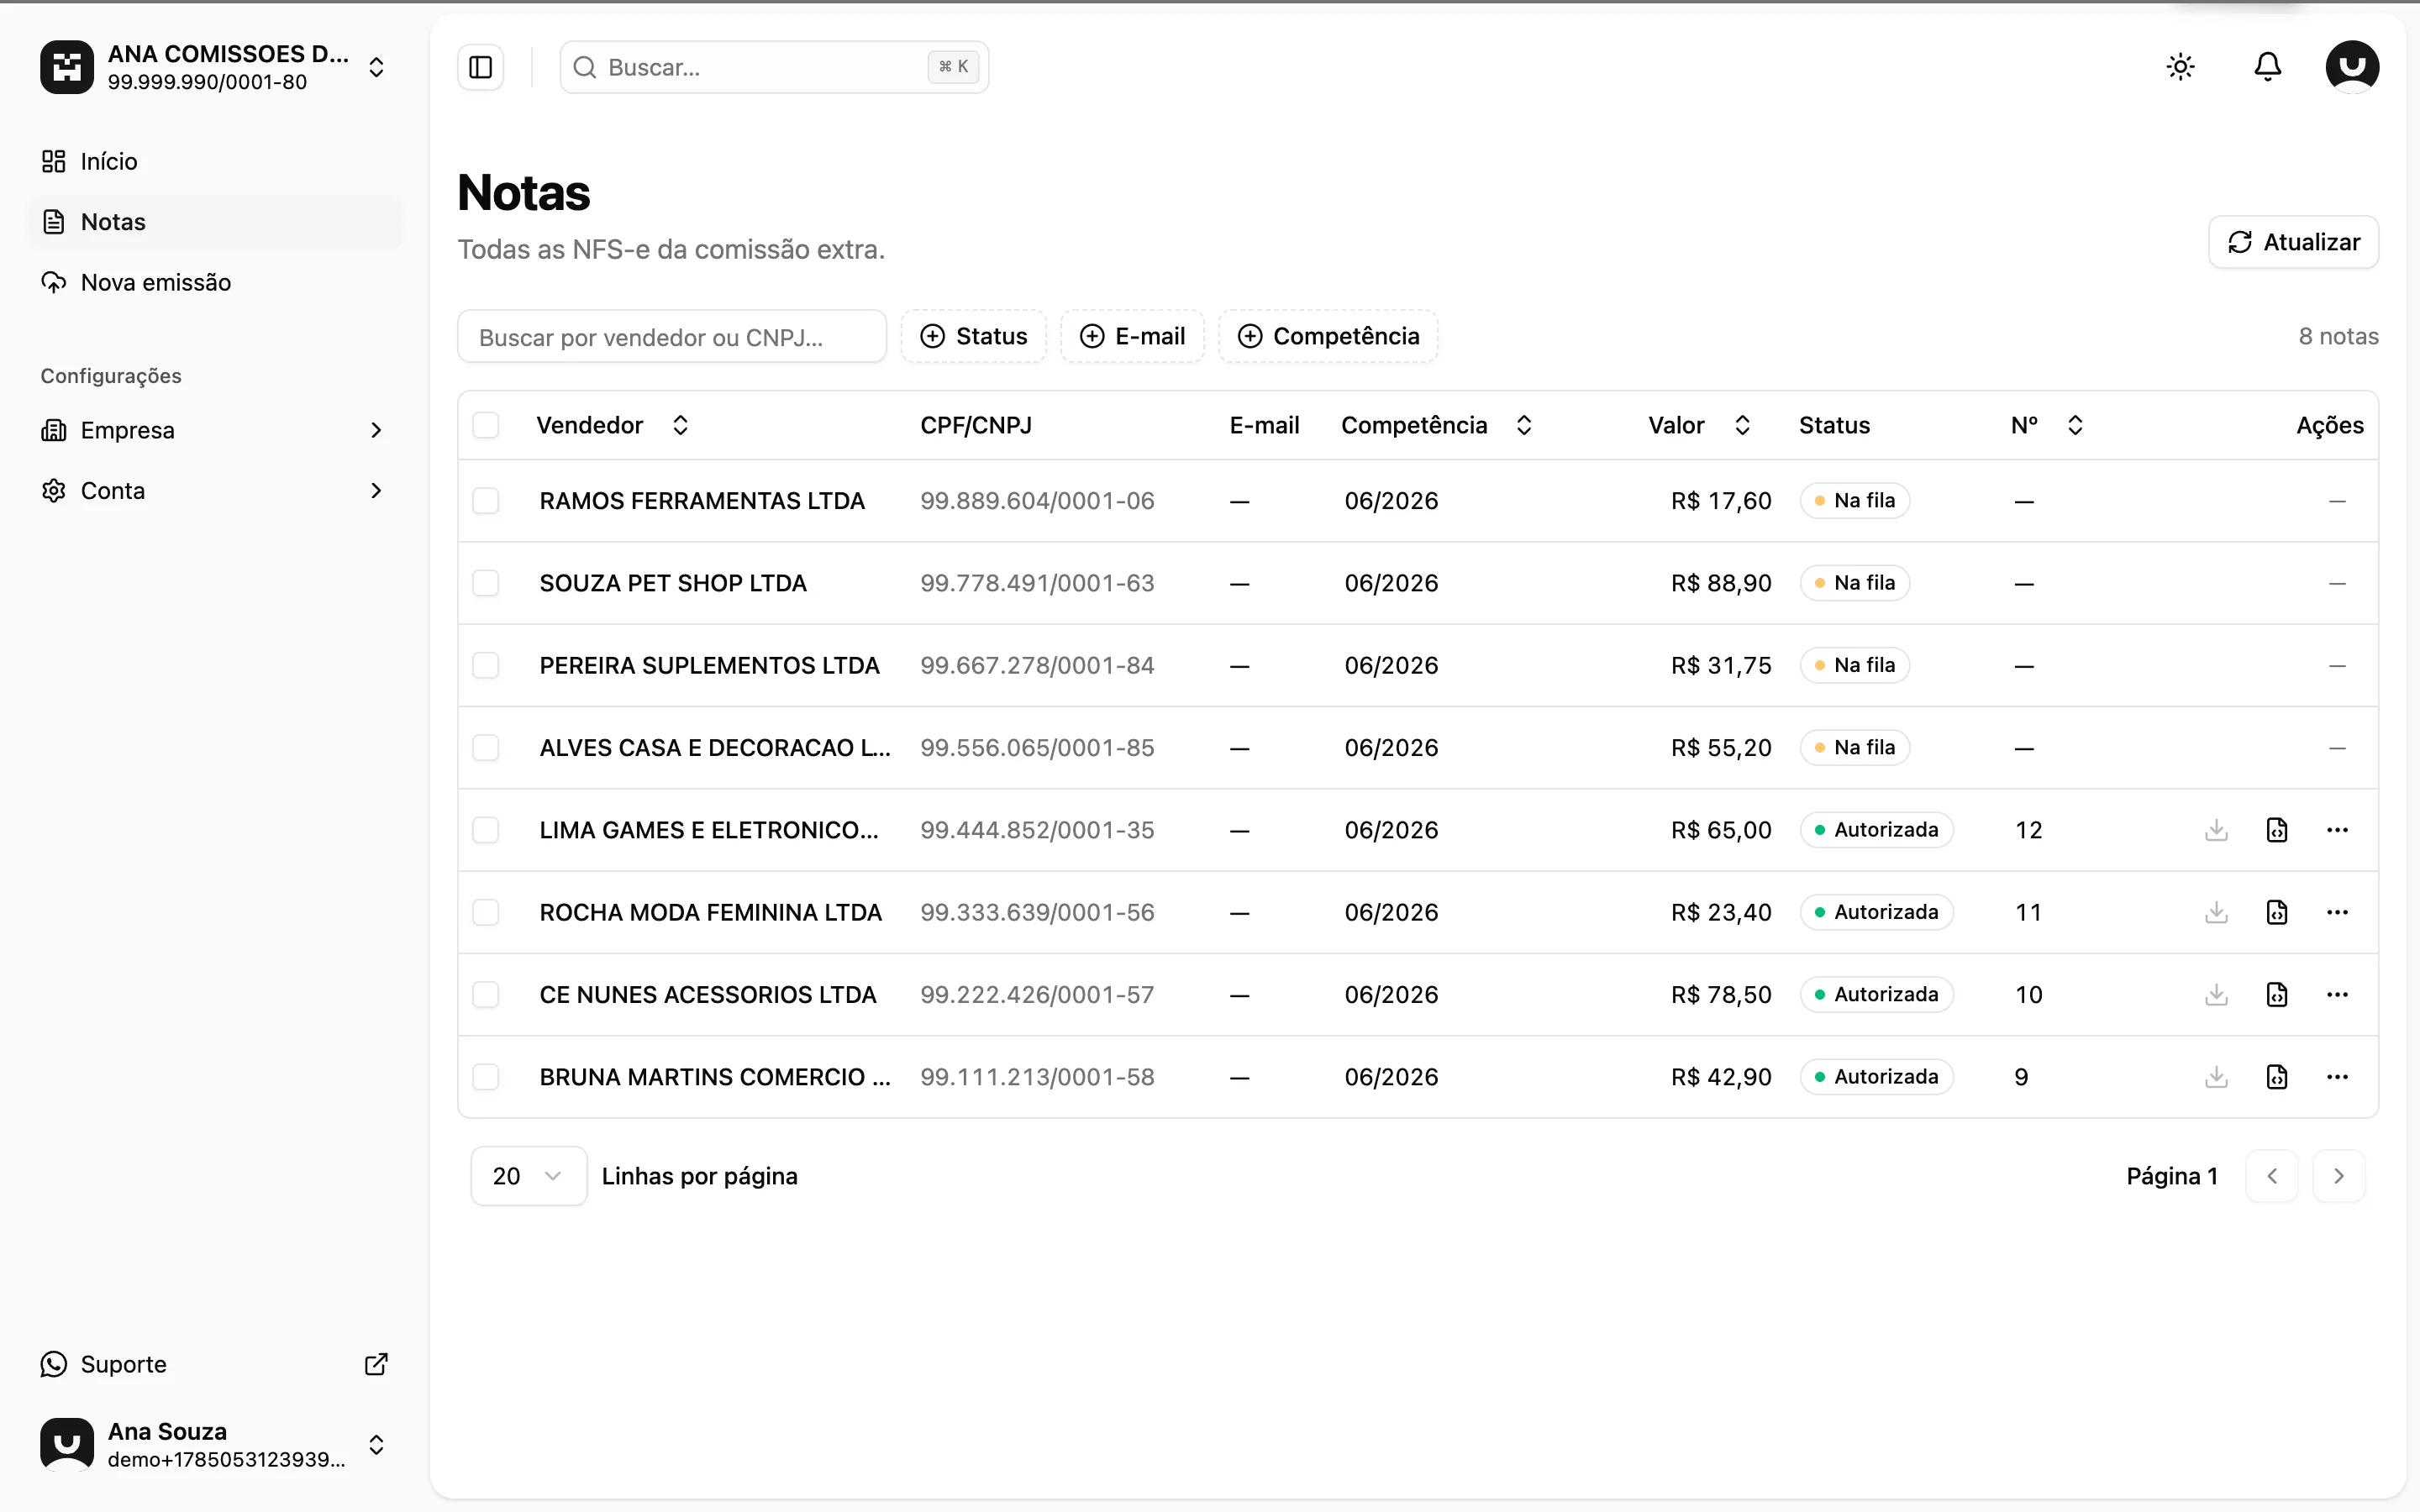
Task: Check the PEREIRA SUPLEMENTOS LTDA row
Action: tap(486, 665)
